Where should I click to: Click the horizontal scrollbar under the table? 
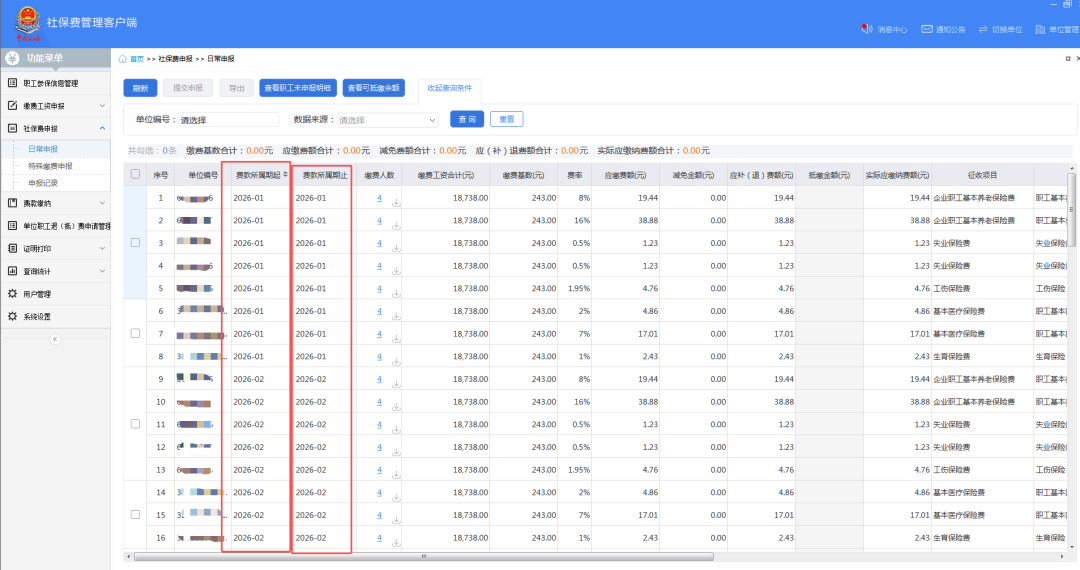[x=424, y=556]
